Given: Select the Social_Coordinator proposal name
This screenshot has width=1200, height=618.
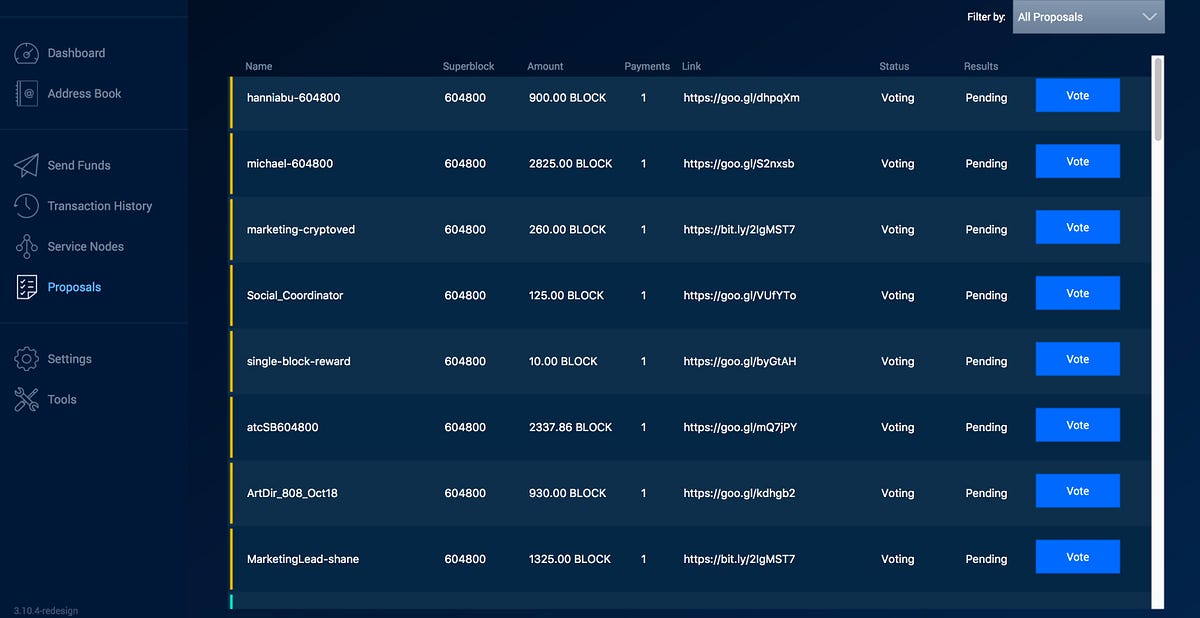Looking at the screenshot, I should (295, 296).
